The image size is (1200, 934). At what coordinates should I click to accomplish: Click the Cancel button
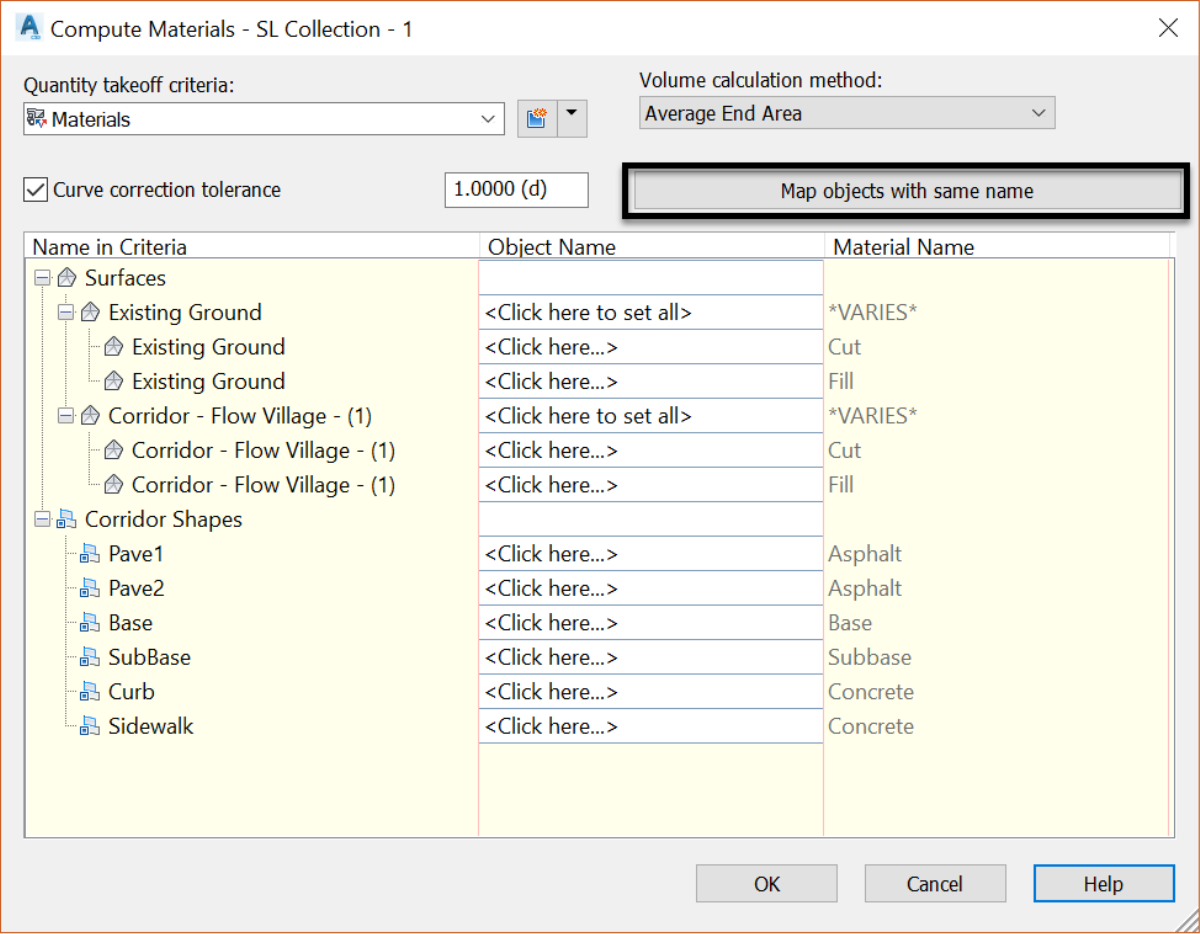point(935,884)
